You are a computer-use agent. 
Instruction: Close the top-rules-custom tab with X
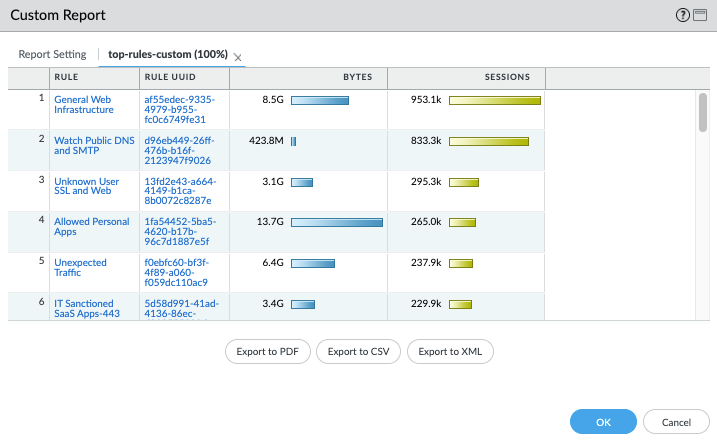click(x=237, y=57)
